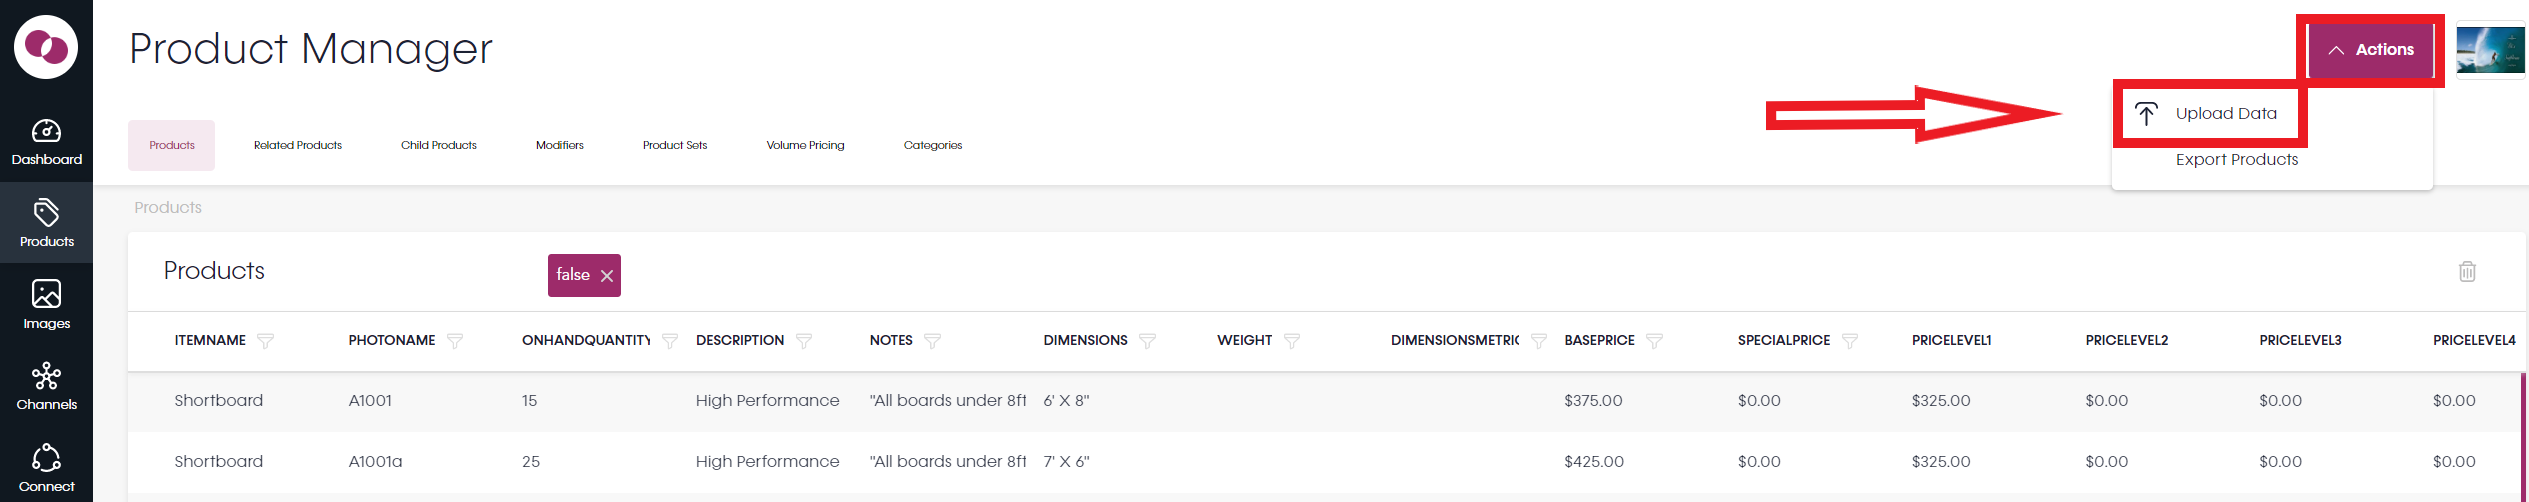This screenshot has width=2529, height=502.
Task: Filter the DESCRIPTION column
Action: 803,341
